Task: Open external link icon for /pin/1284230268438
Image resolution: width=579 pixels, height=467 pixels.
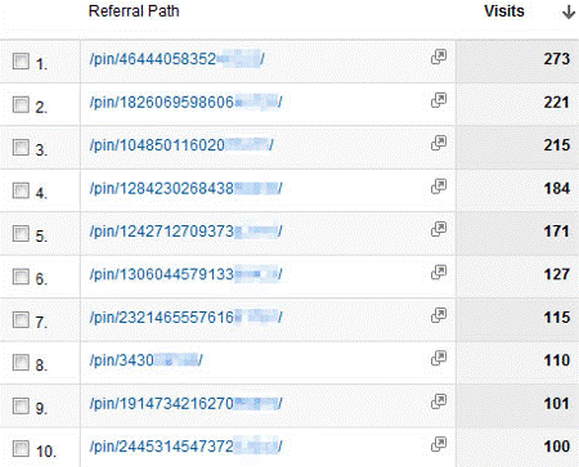Action: click(439, 186)
